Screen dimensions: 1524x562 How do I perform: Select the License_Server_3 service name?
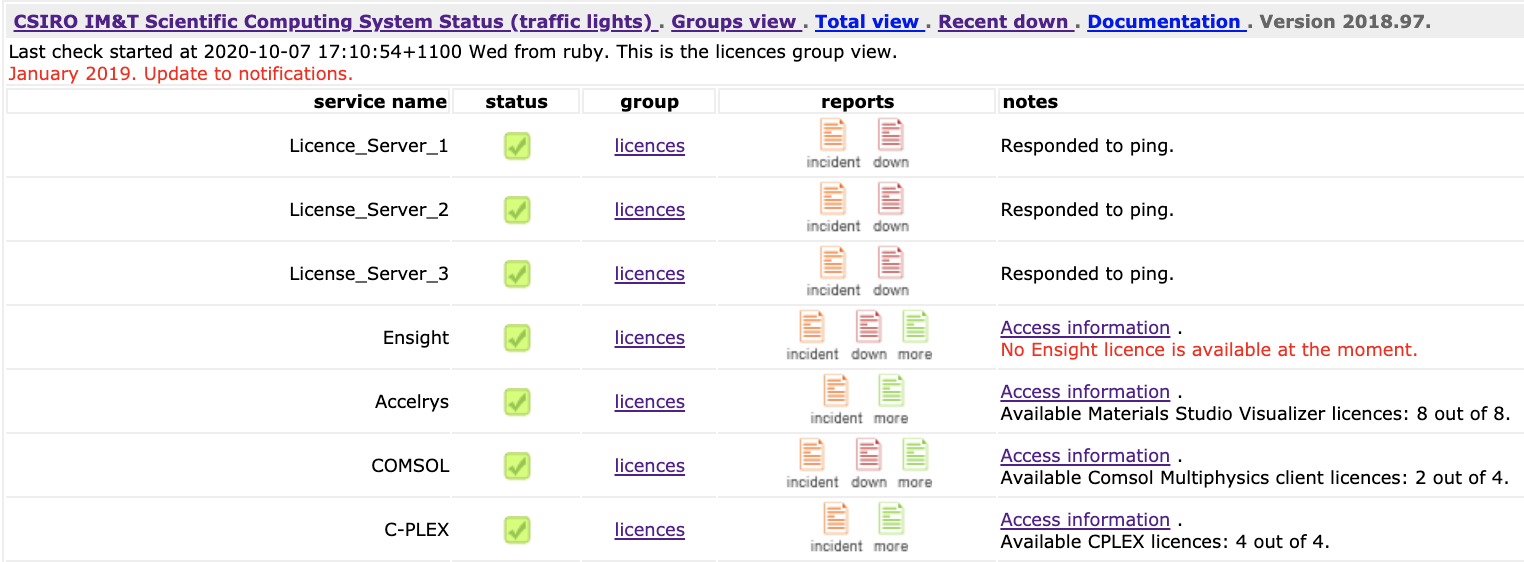369,274
